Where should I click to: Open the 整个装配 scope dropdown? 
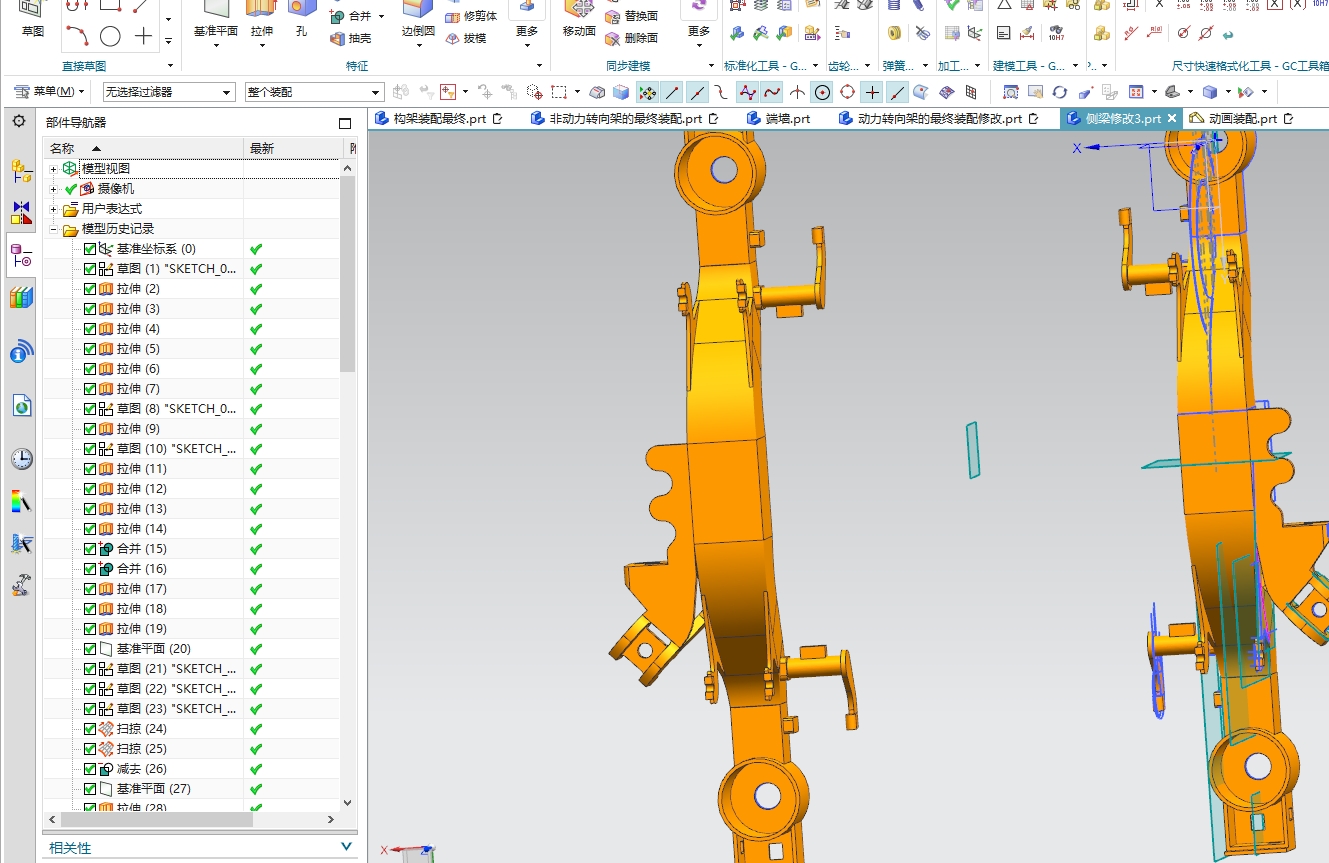[314, 92]
